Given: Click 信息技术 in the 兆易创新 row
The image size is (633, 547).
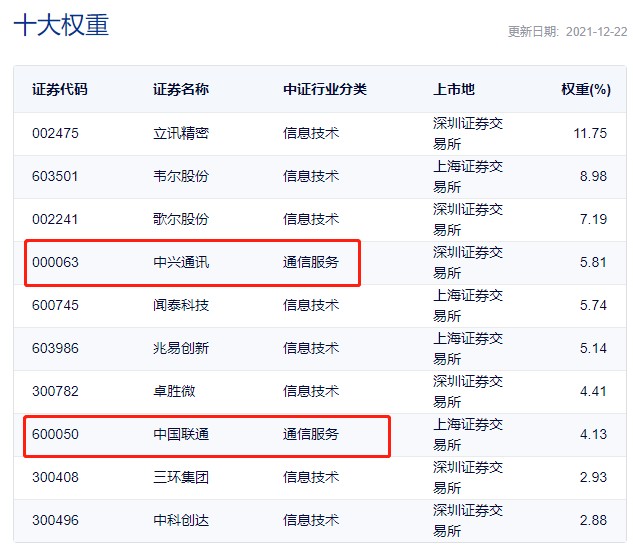Looking at the screenshot, I should (x=311, y=348).
